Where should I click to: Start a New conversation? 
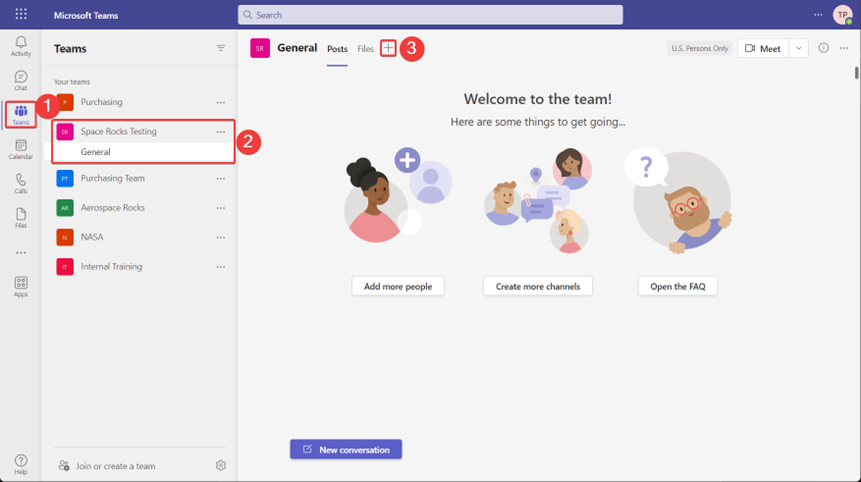[x=346, y=450]
